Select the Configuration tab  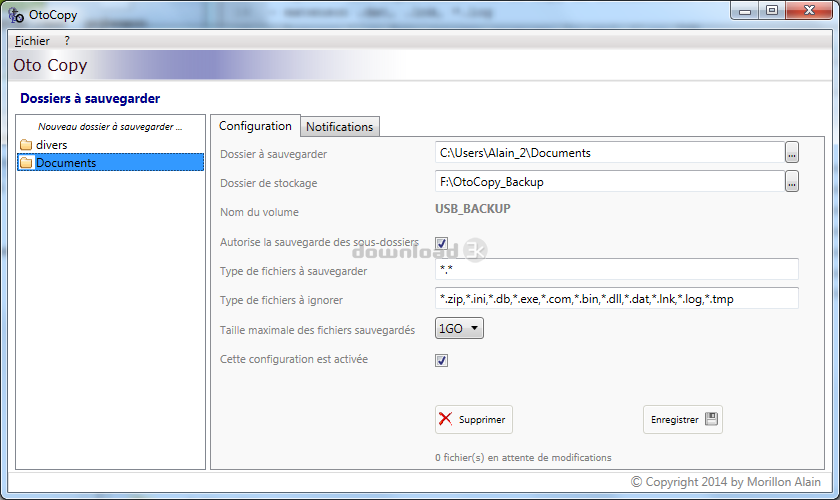(x=255, y=126)
